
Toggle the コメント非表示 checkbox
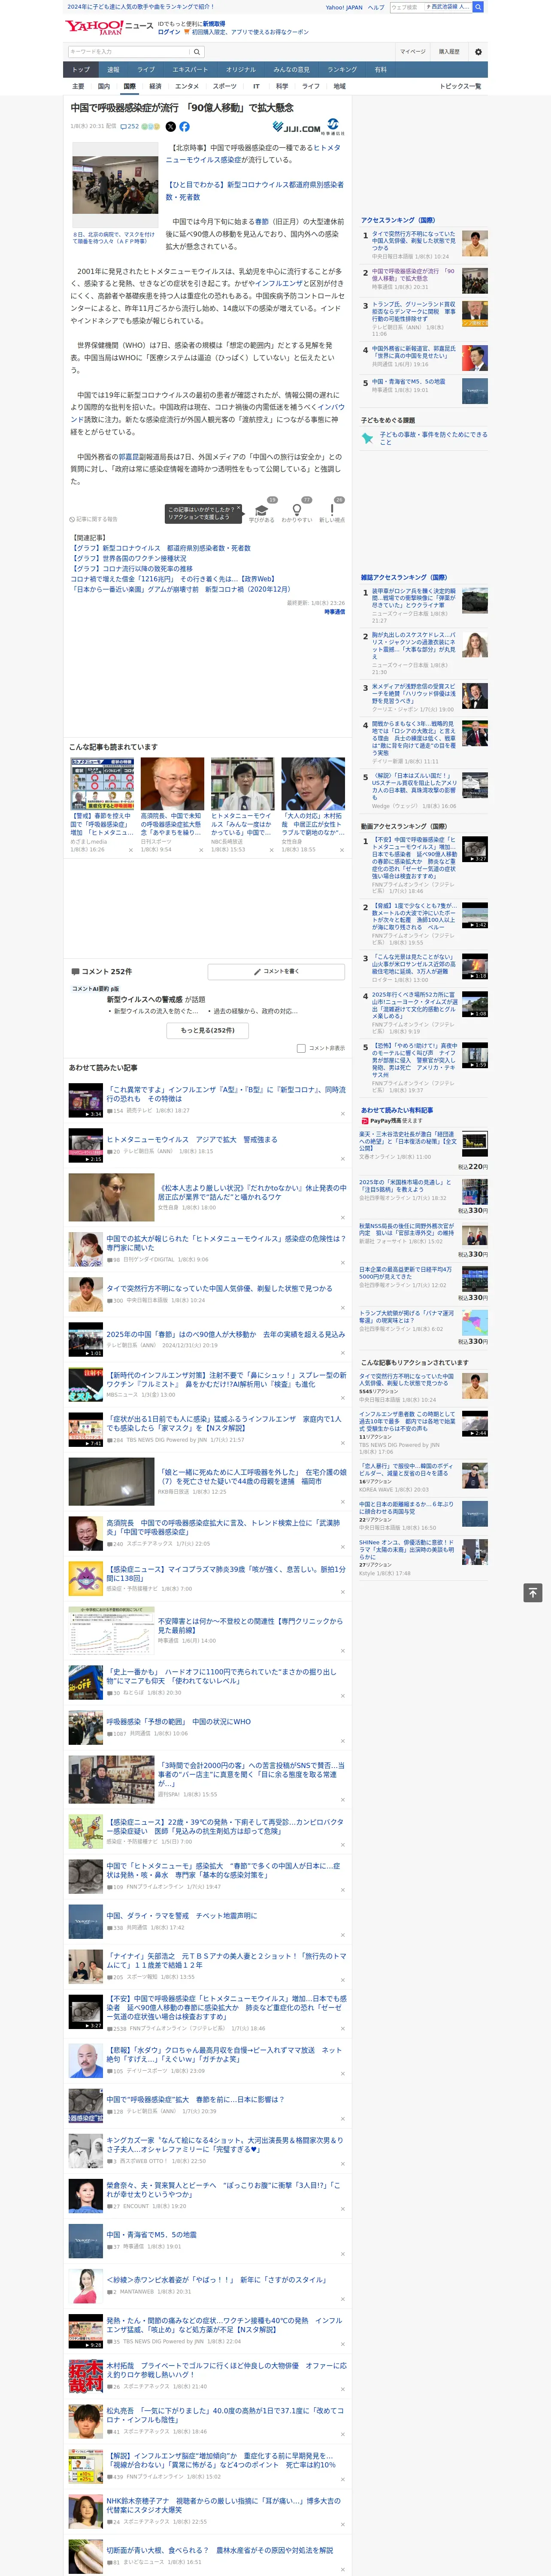pos(301,1048)
